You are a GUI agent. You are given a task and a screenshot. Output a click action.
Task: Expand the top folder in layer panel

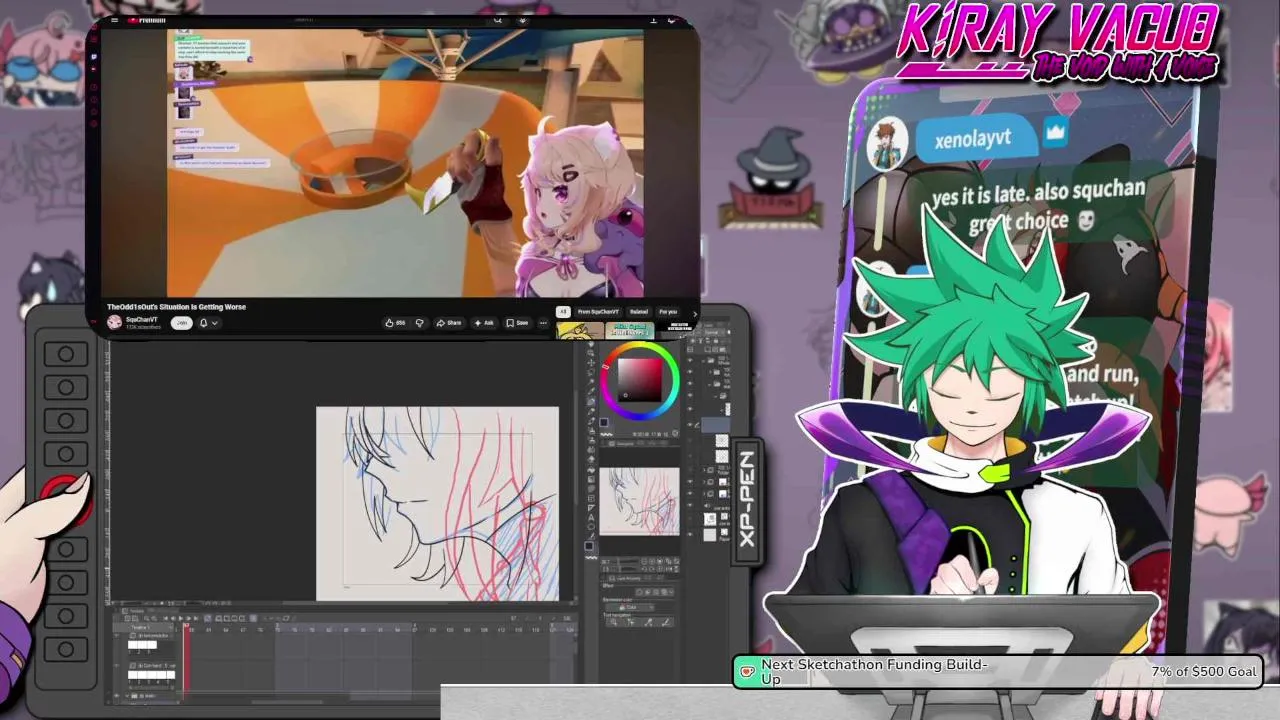703,360
